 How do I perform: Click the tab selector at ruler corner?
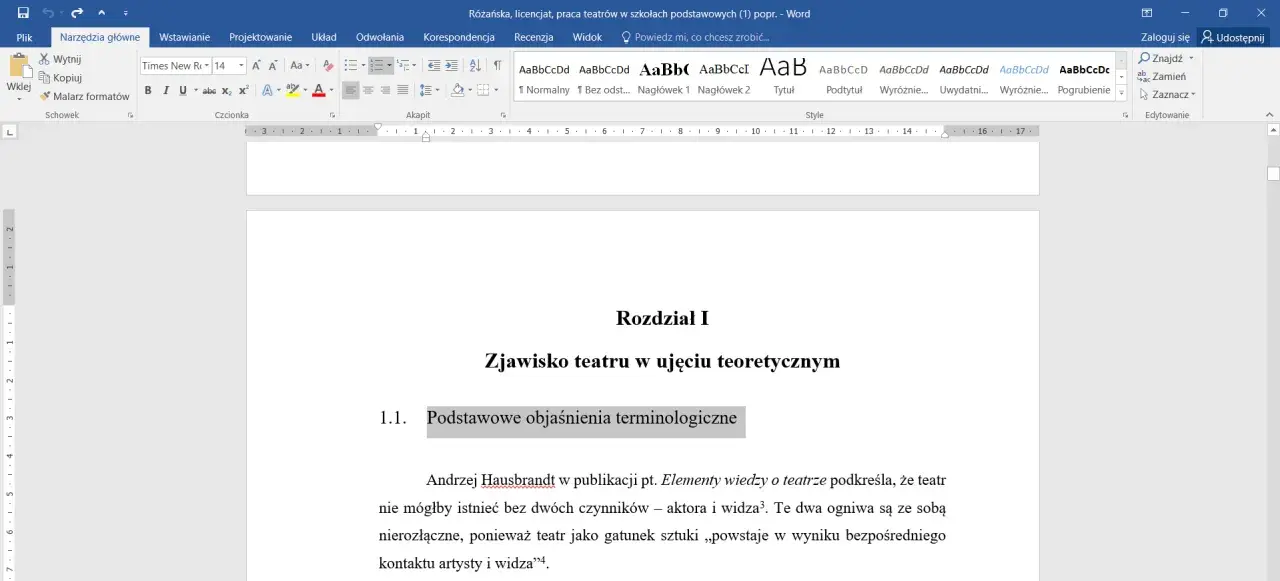point(9,131)
